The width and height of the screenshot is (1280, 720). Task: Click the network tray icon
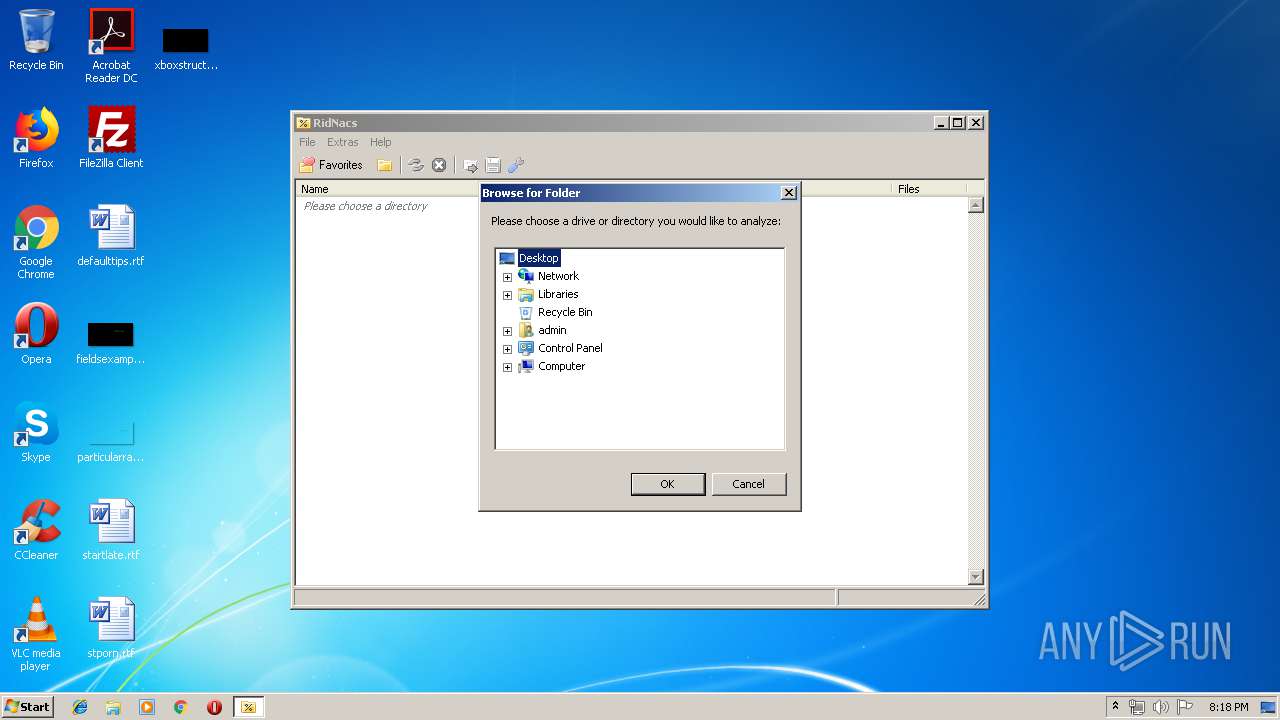[1137, 707]
